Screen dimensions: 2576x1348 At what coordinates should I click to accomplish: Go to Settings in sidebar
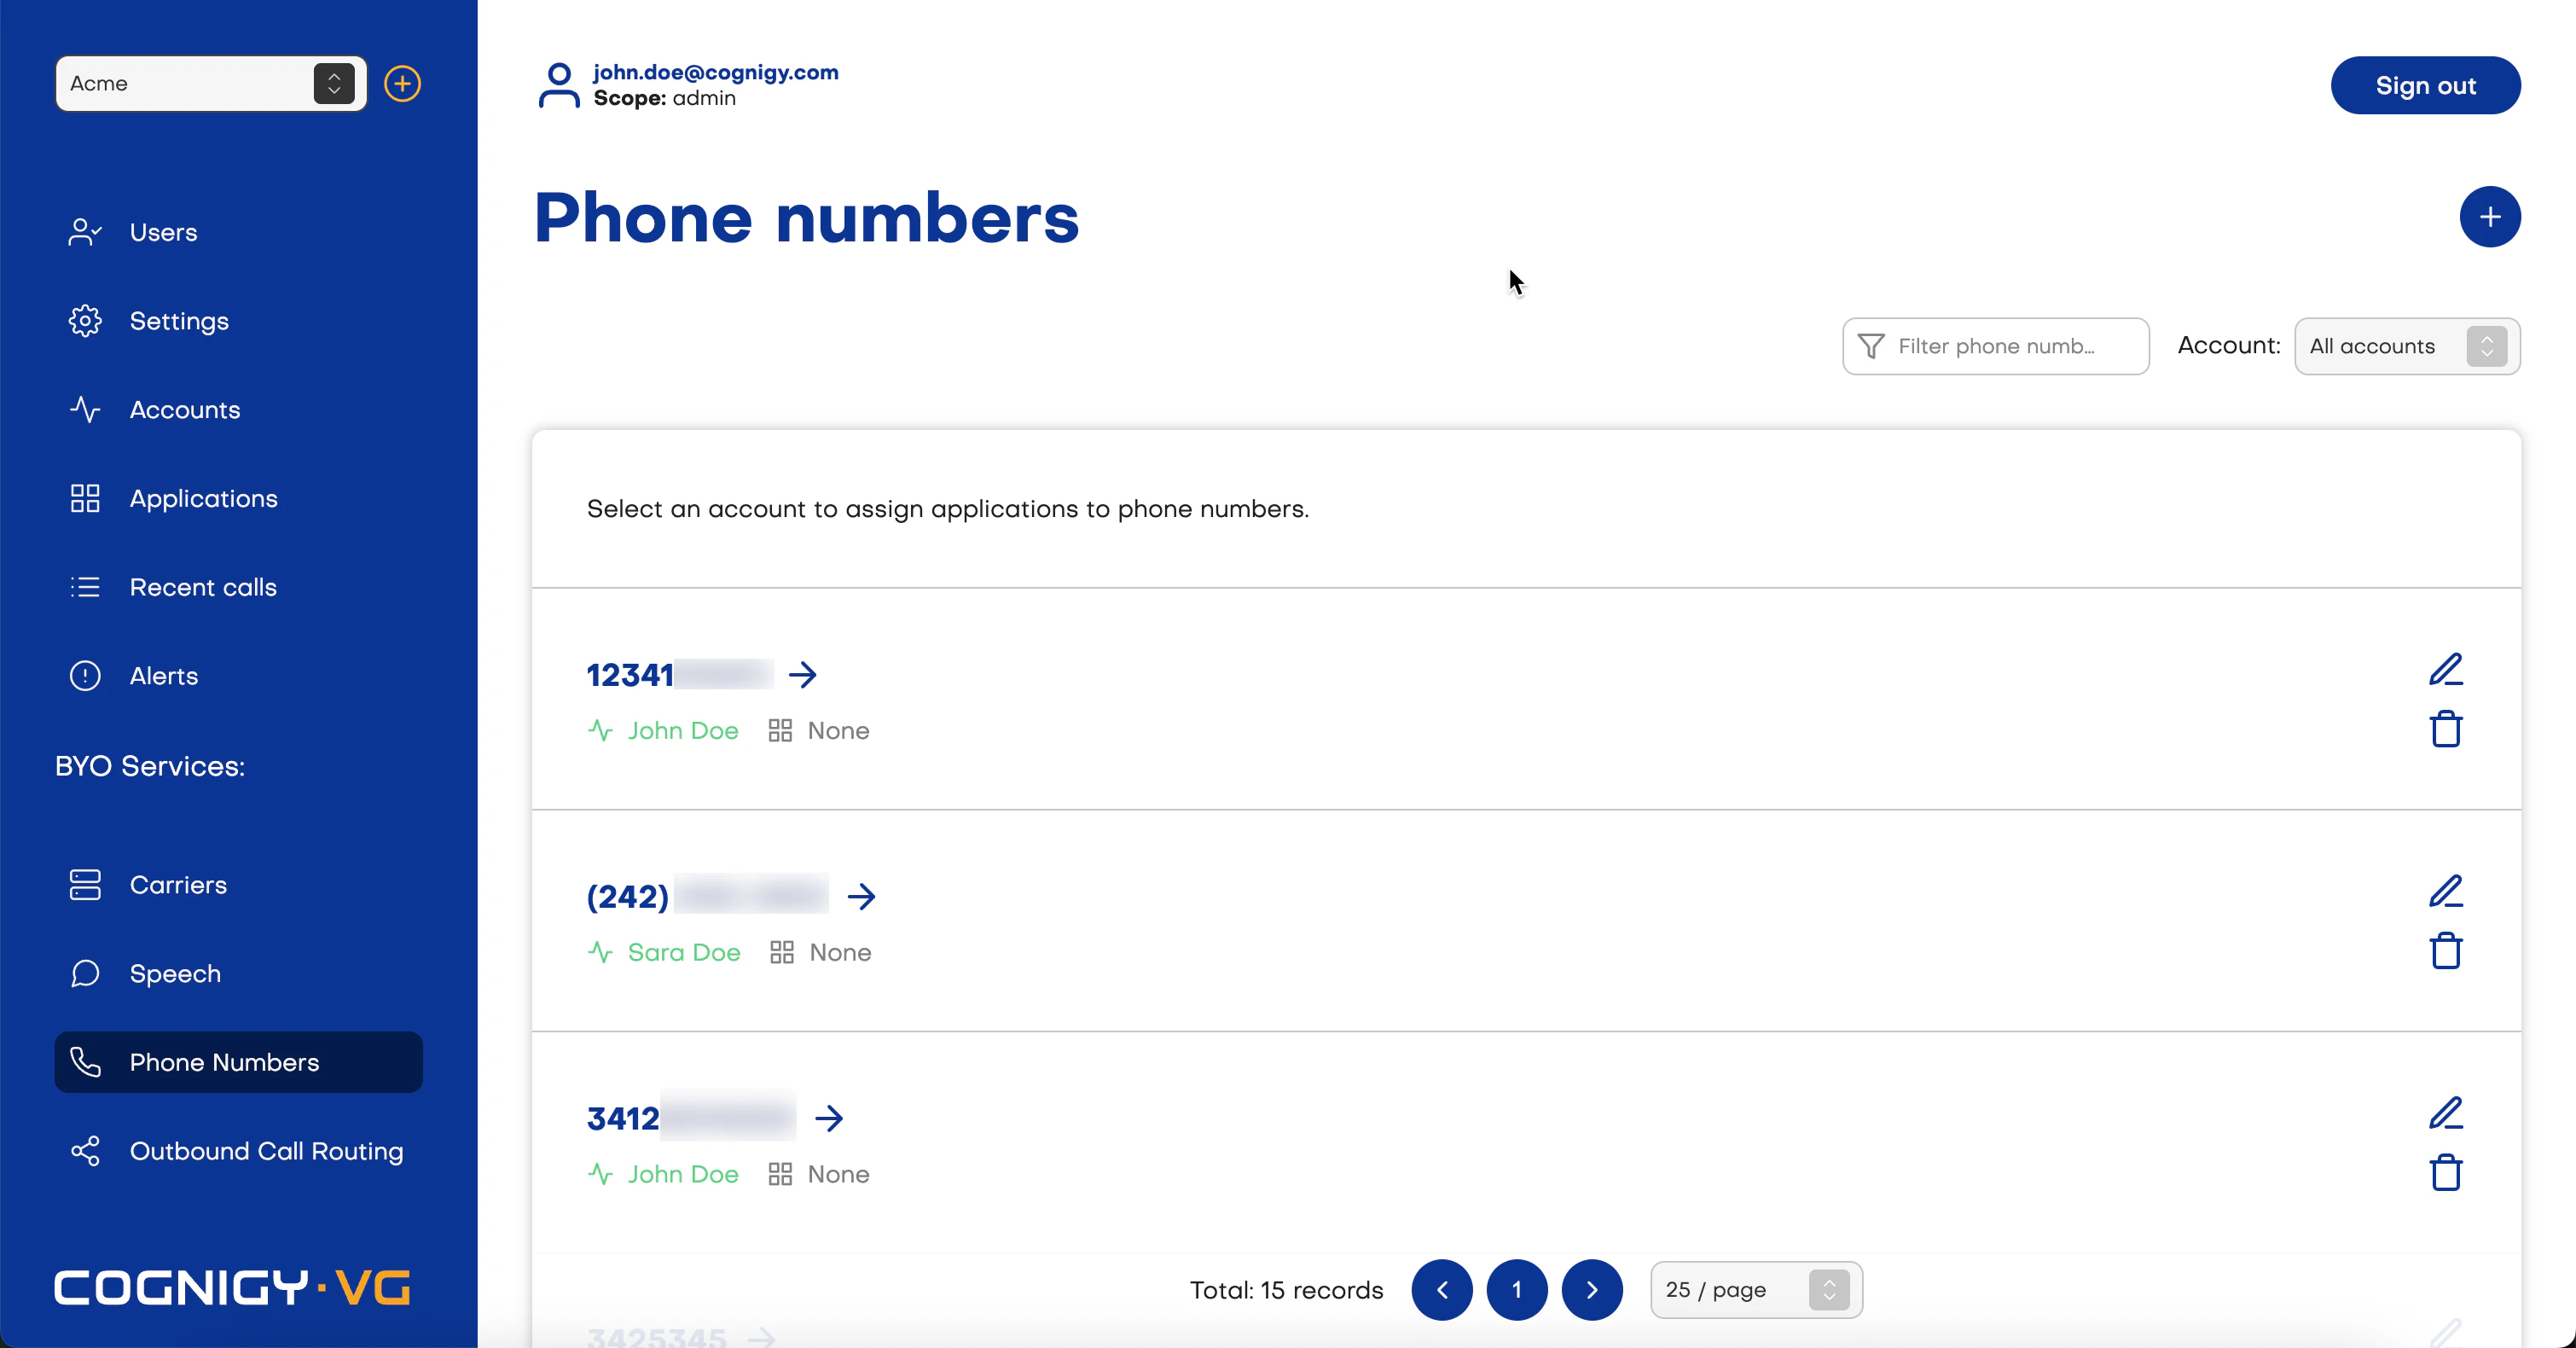tap(238, 321)
